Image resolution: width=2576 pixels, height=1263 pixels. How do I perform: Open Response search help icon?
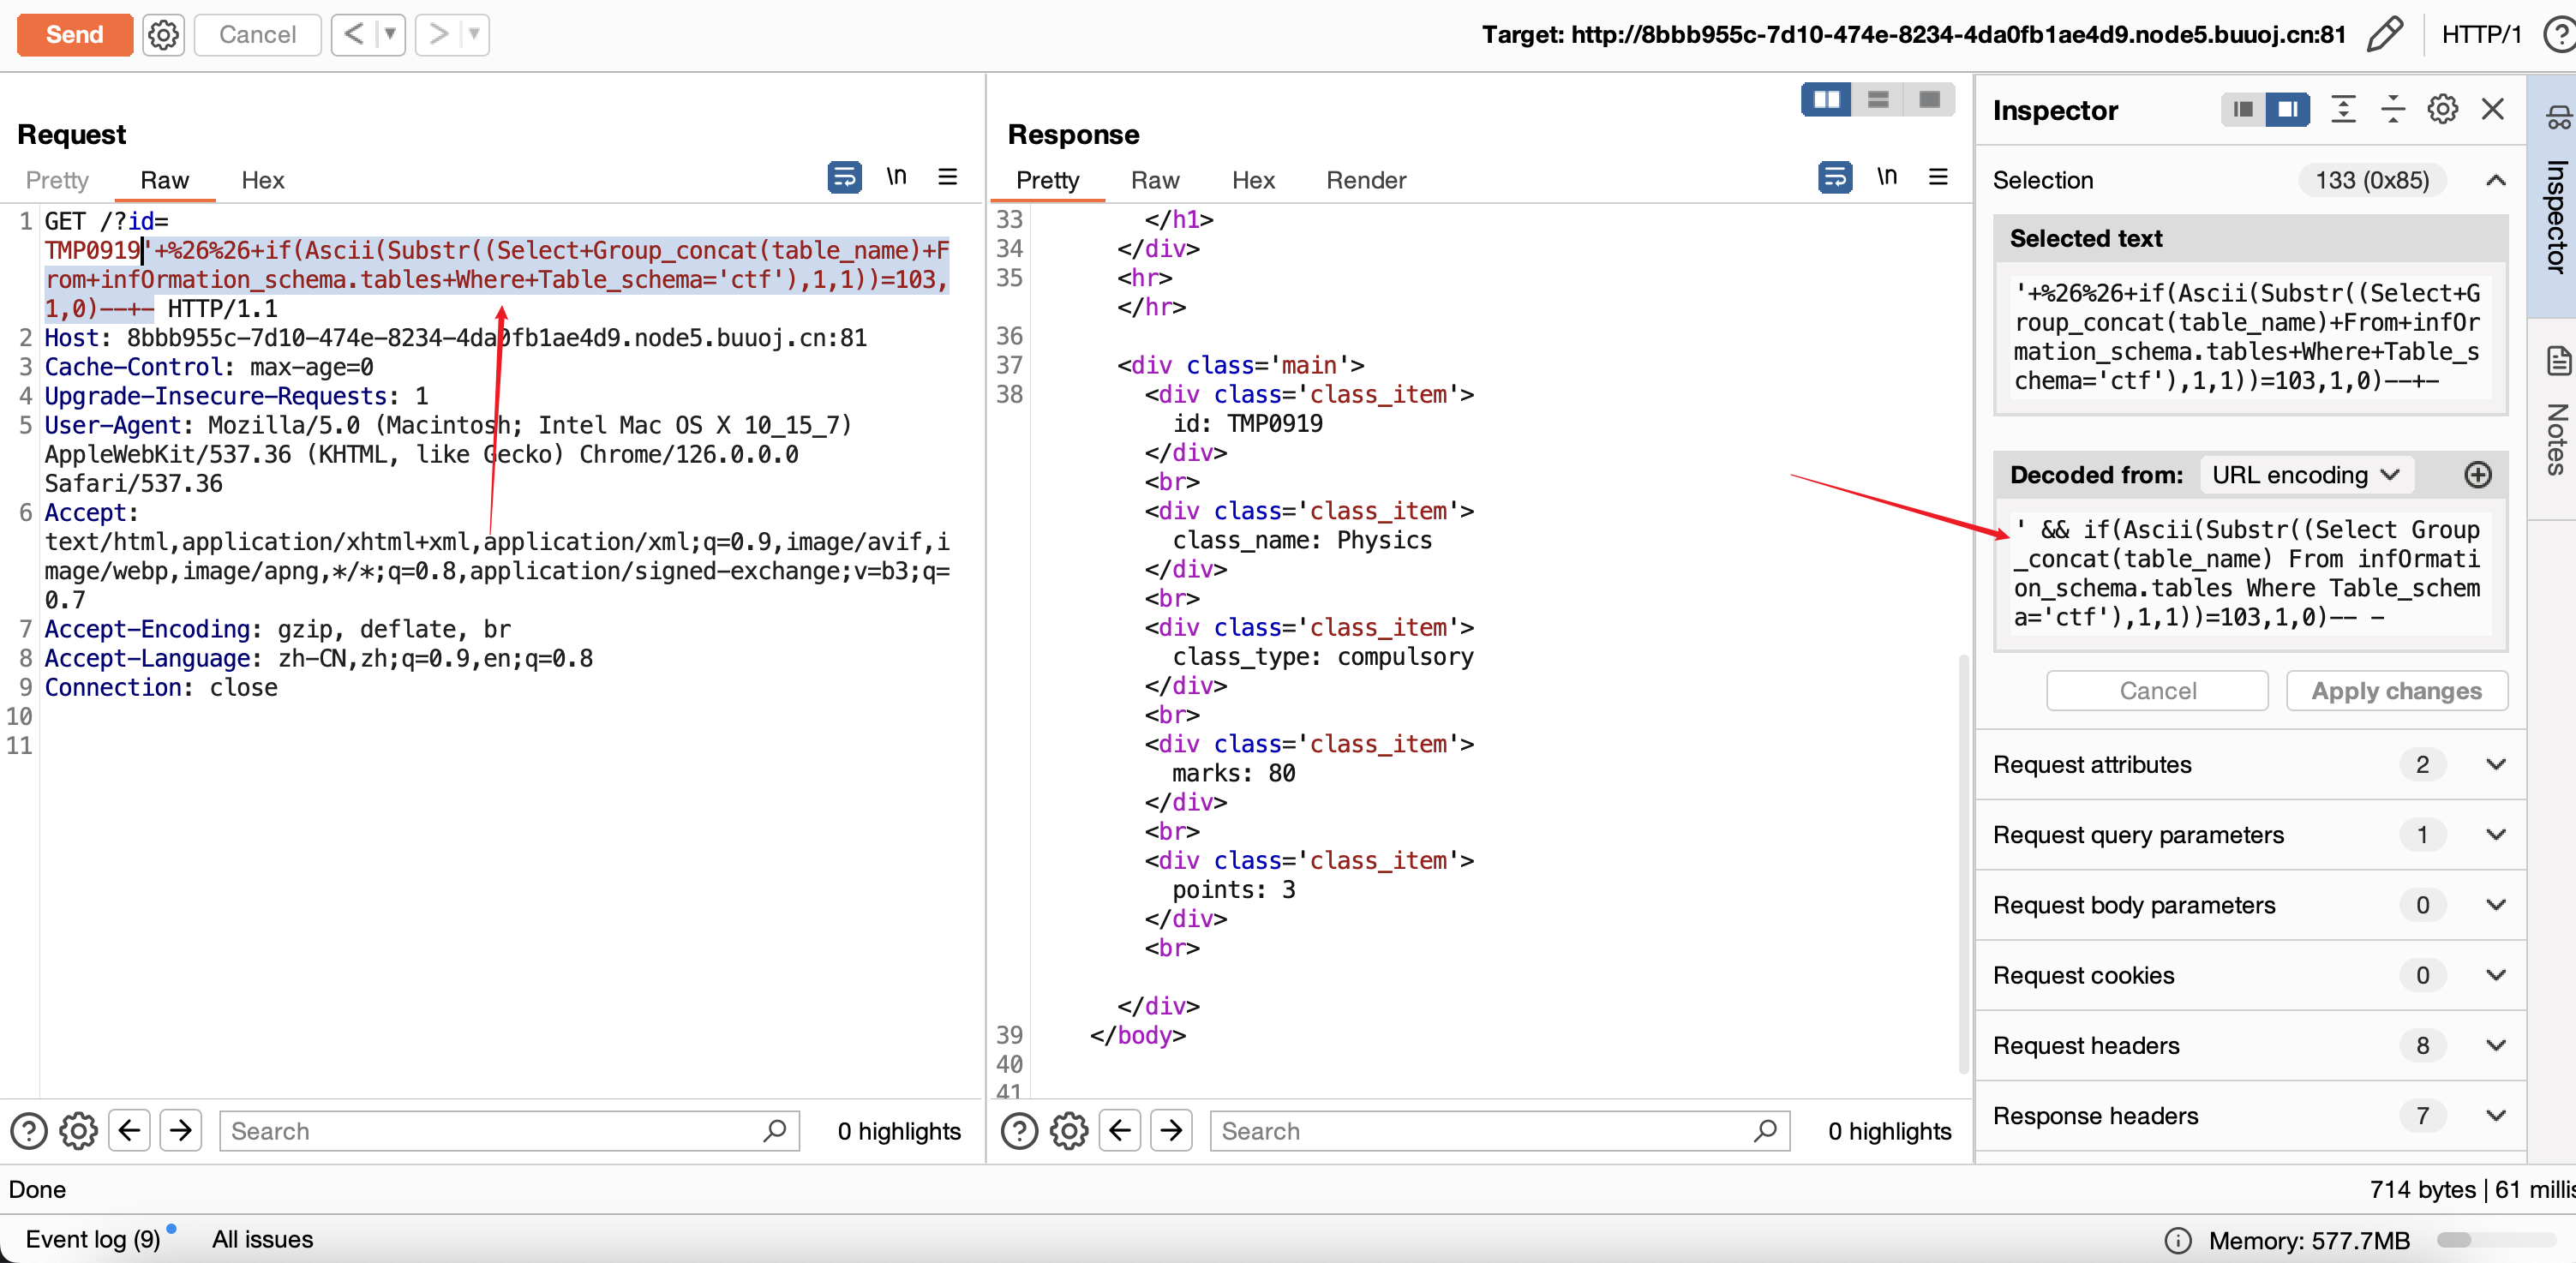click(1019, 1132)
